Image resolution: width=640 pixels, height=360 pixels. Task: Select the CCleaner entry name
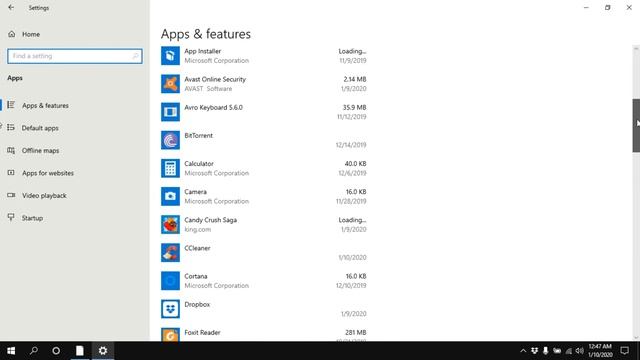[197, 248]
